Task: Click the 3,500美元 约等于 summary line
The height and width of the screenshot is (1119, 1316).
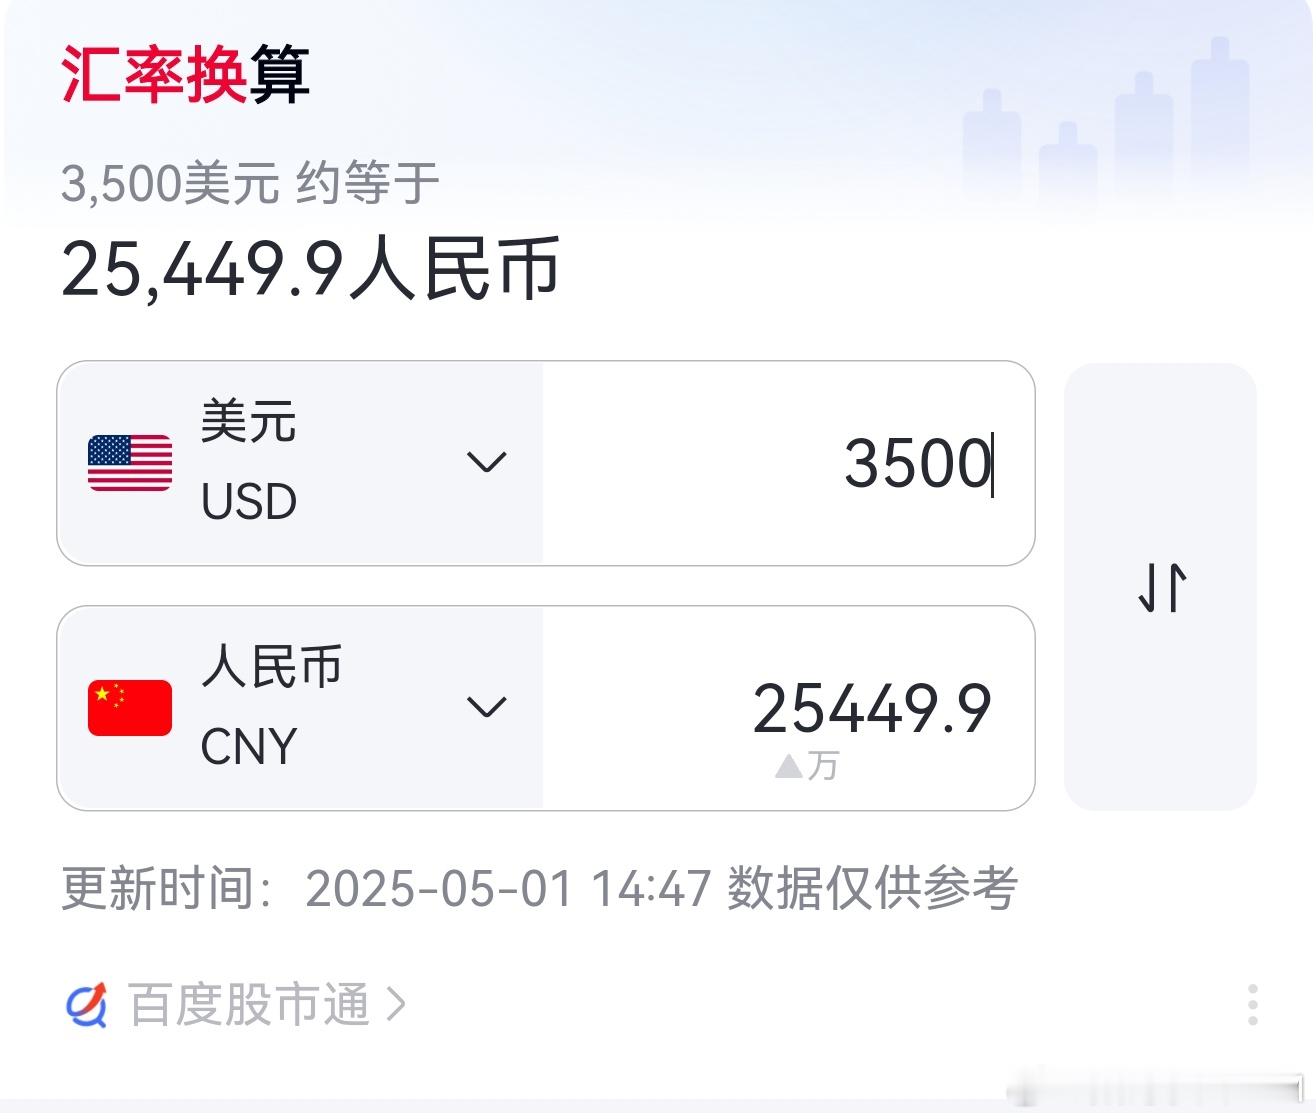Action: pyautogui.click(x=250, y=184)
